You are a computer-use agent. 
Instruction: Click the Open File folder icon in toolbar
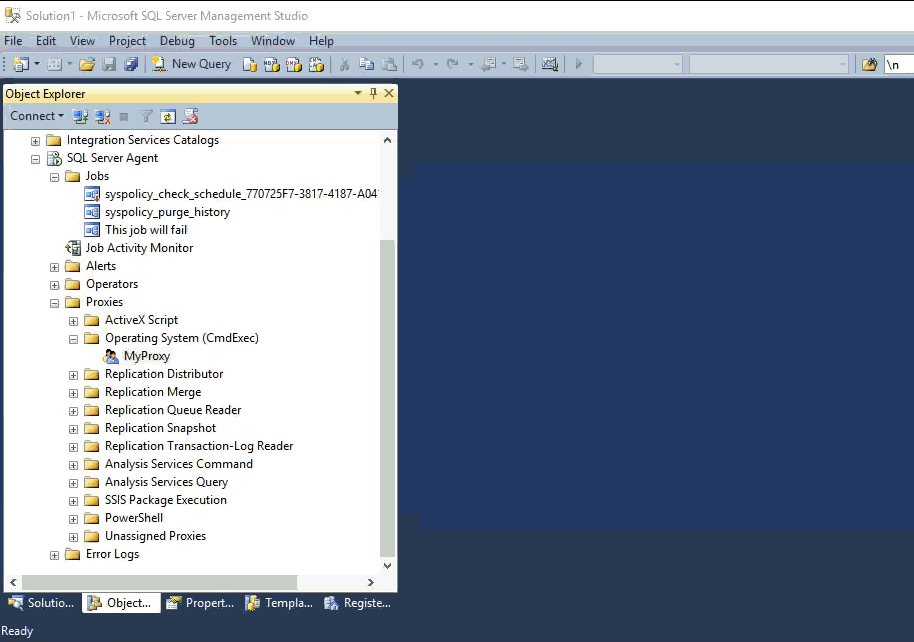tap(87, 64)
